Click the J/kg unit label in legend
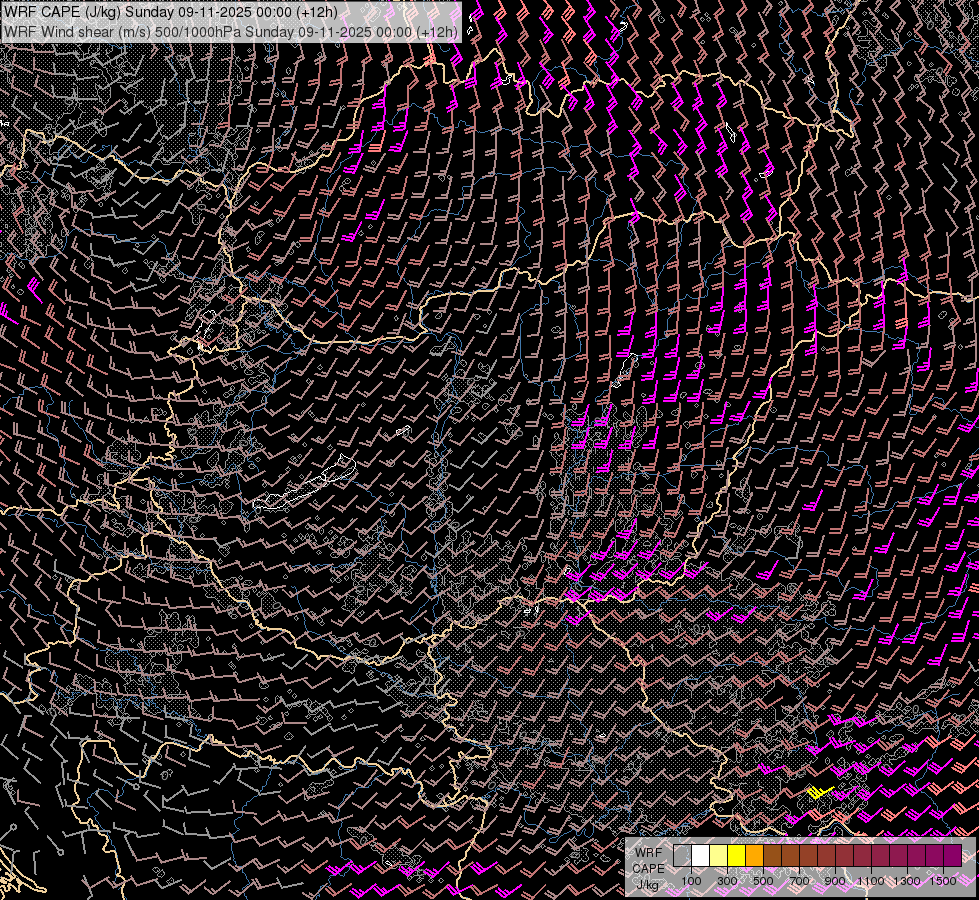The height and width of the screenshot is (900, 979). tap(648, 885)
